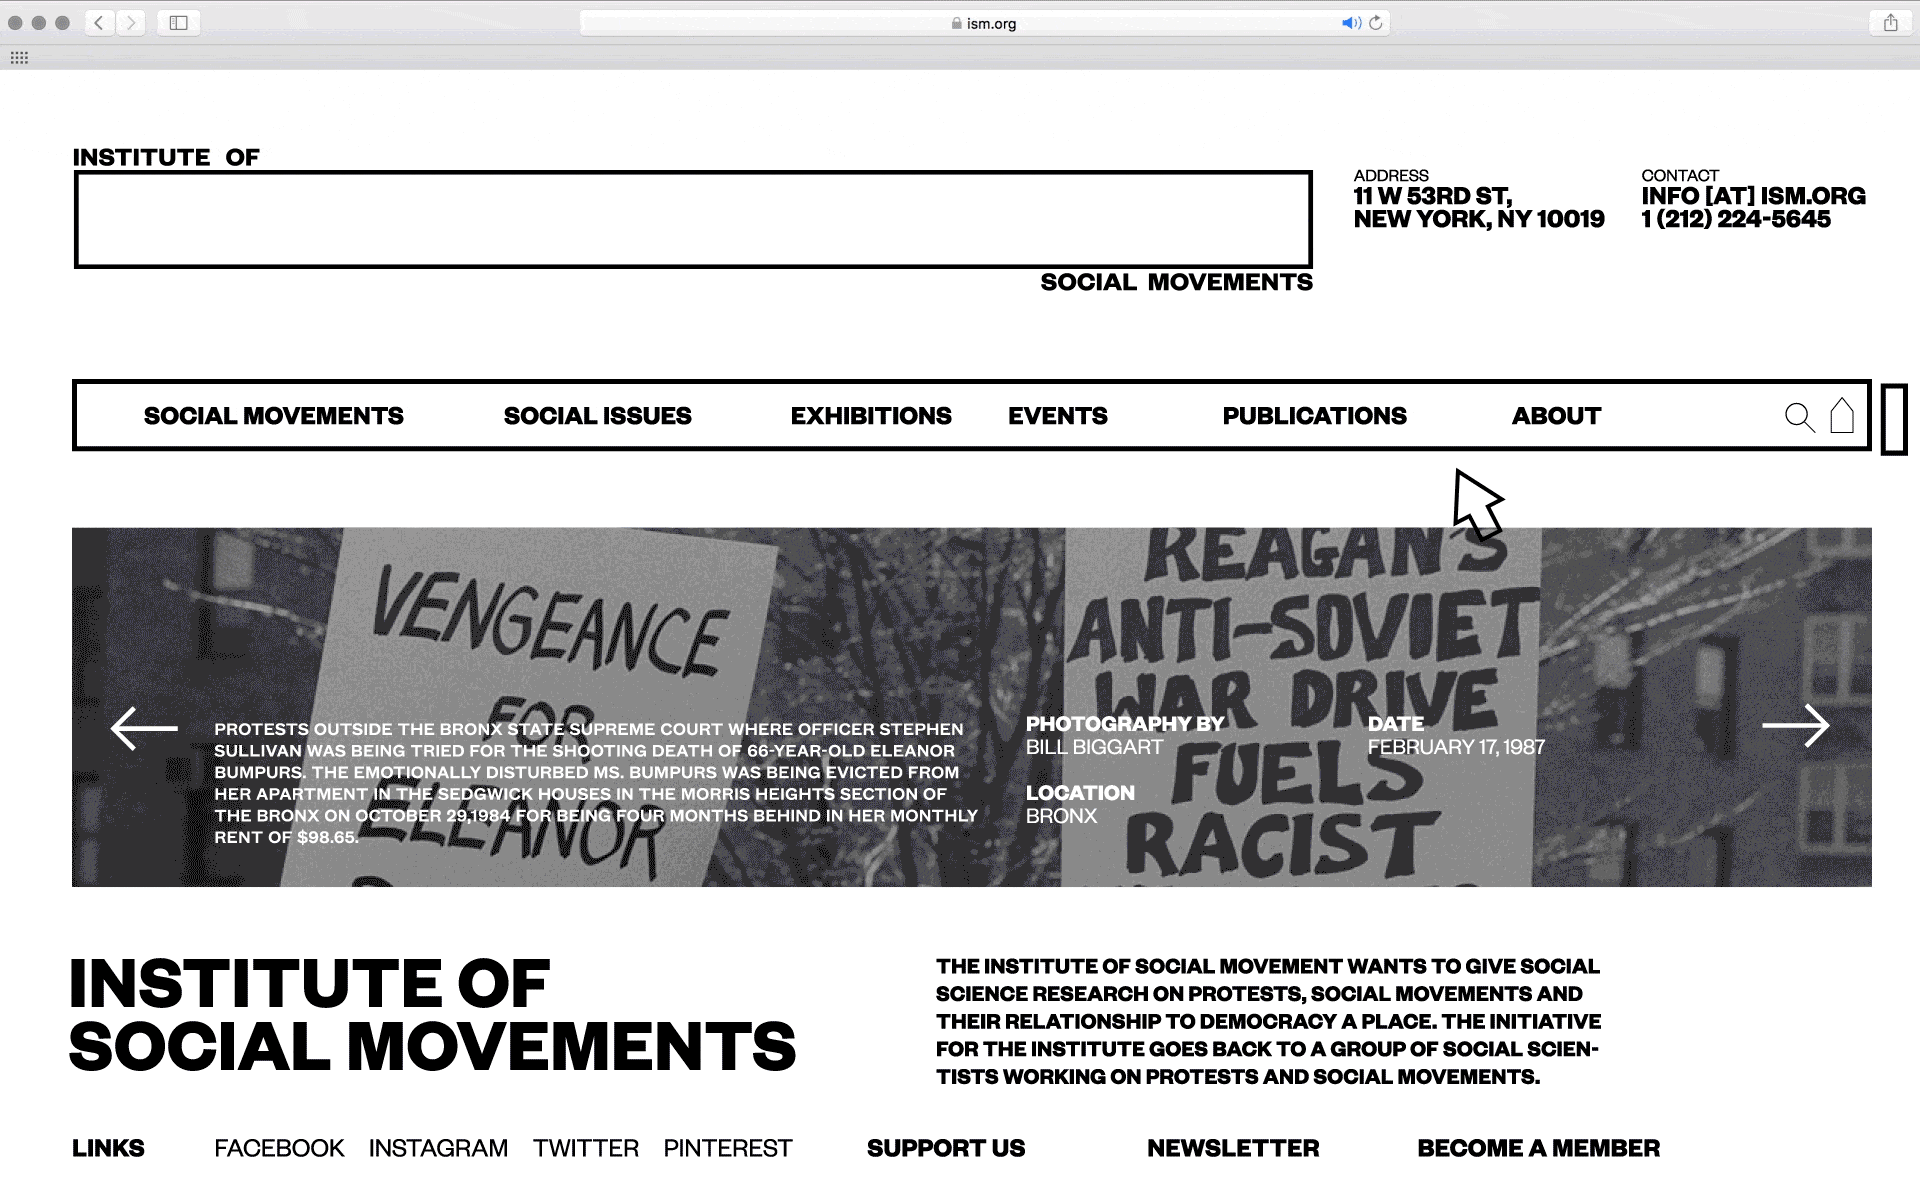
Task: Mute the tab audio speaker icon
Action: pos(1351,23)
